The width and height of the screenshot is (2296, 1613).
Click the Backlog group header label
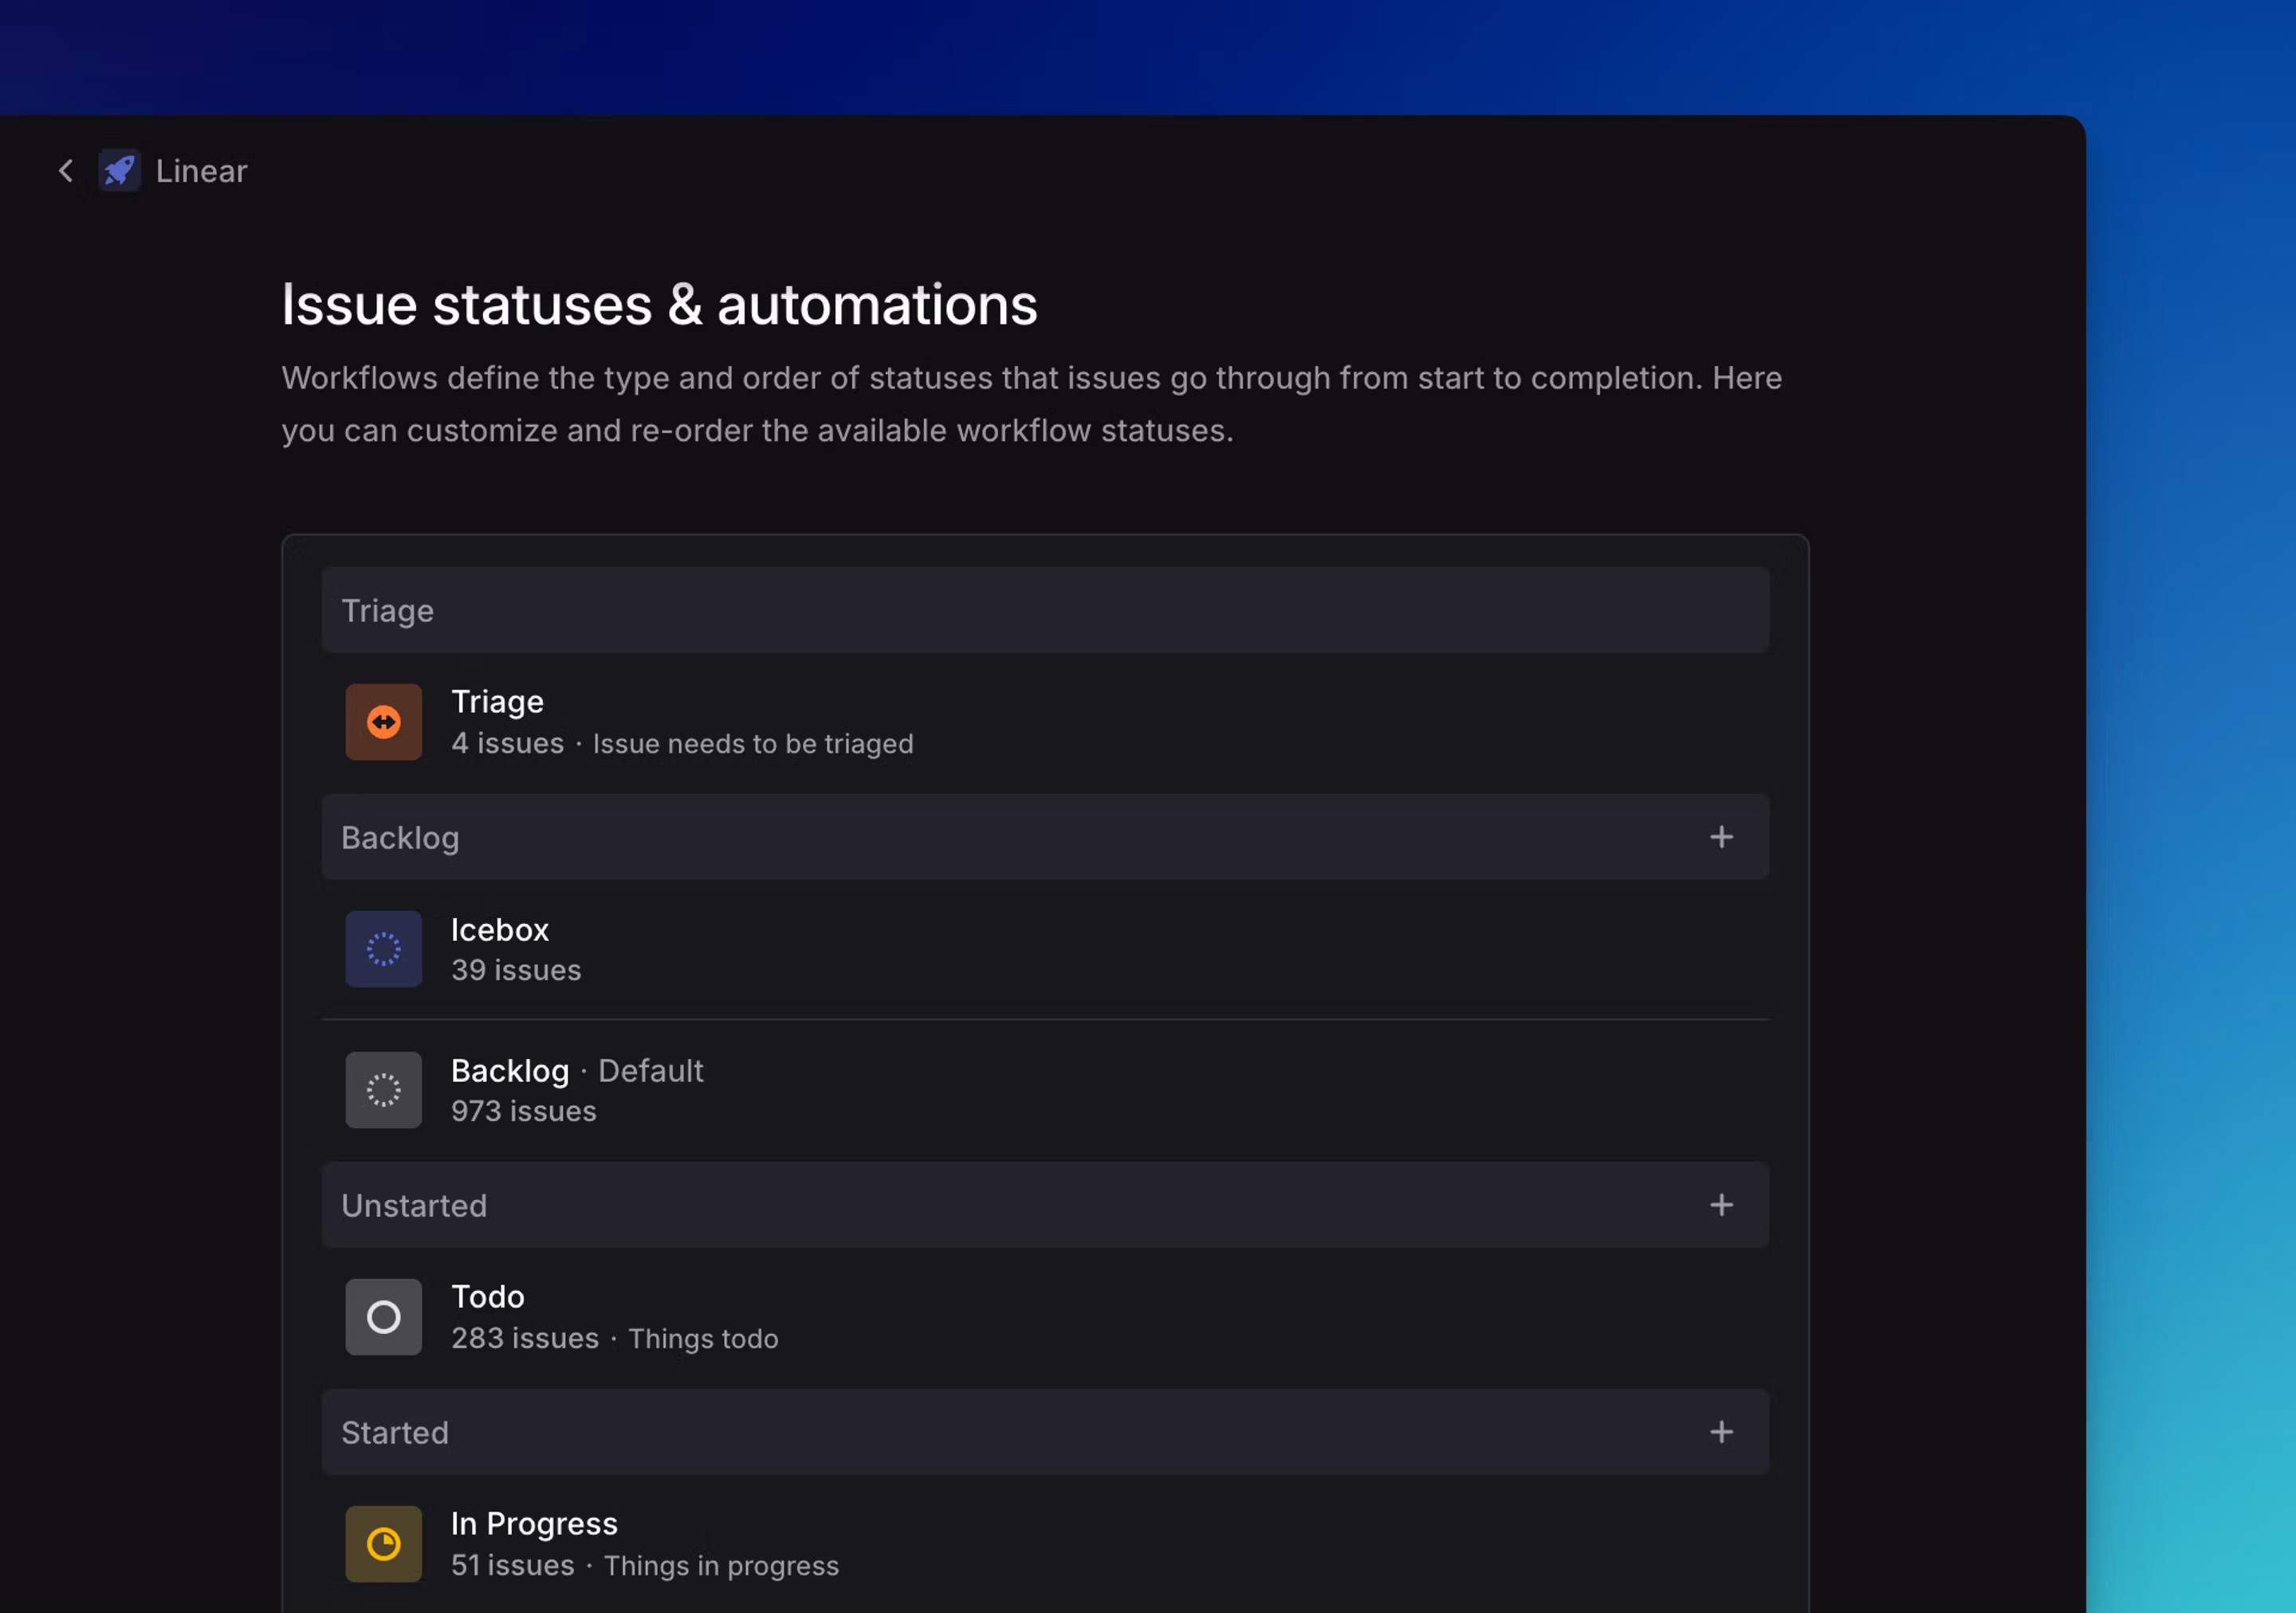coord(400,837)
